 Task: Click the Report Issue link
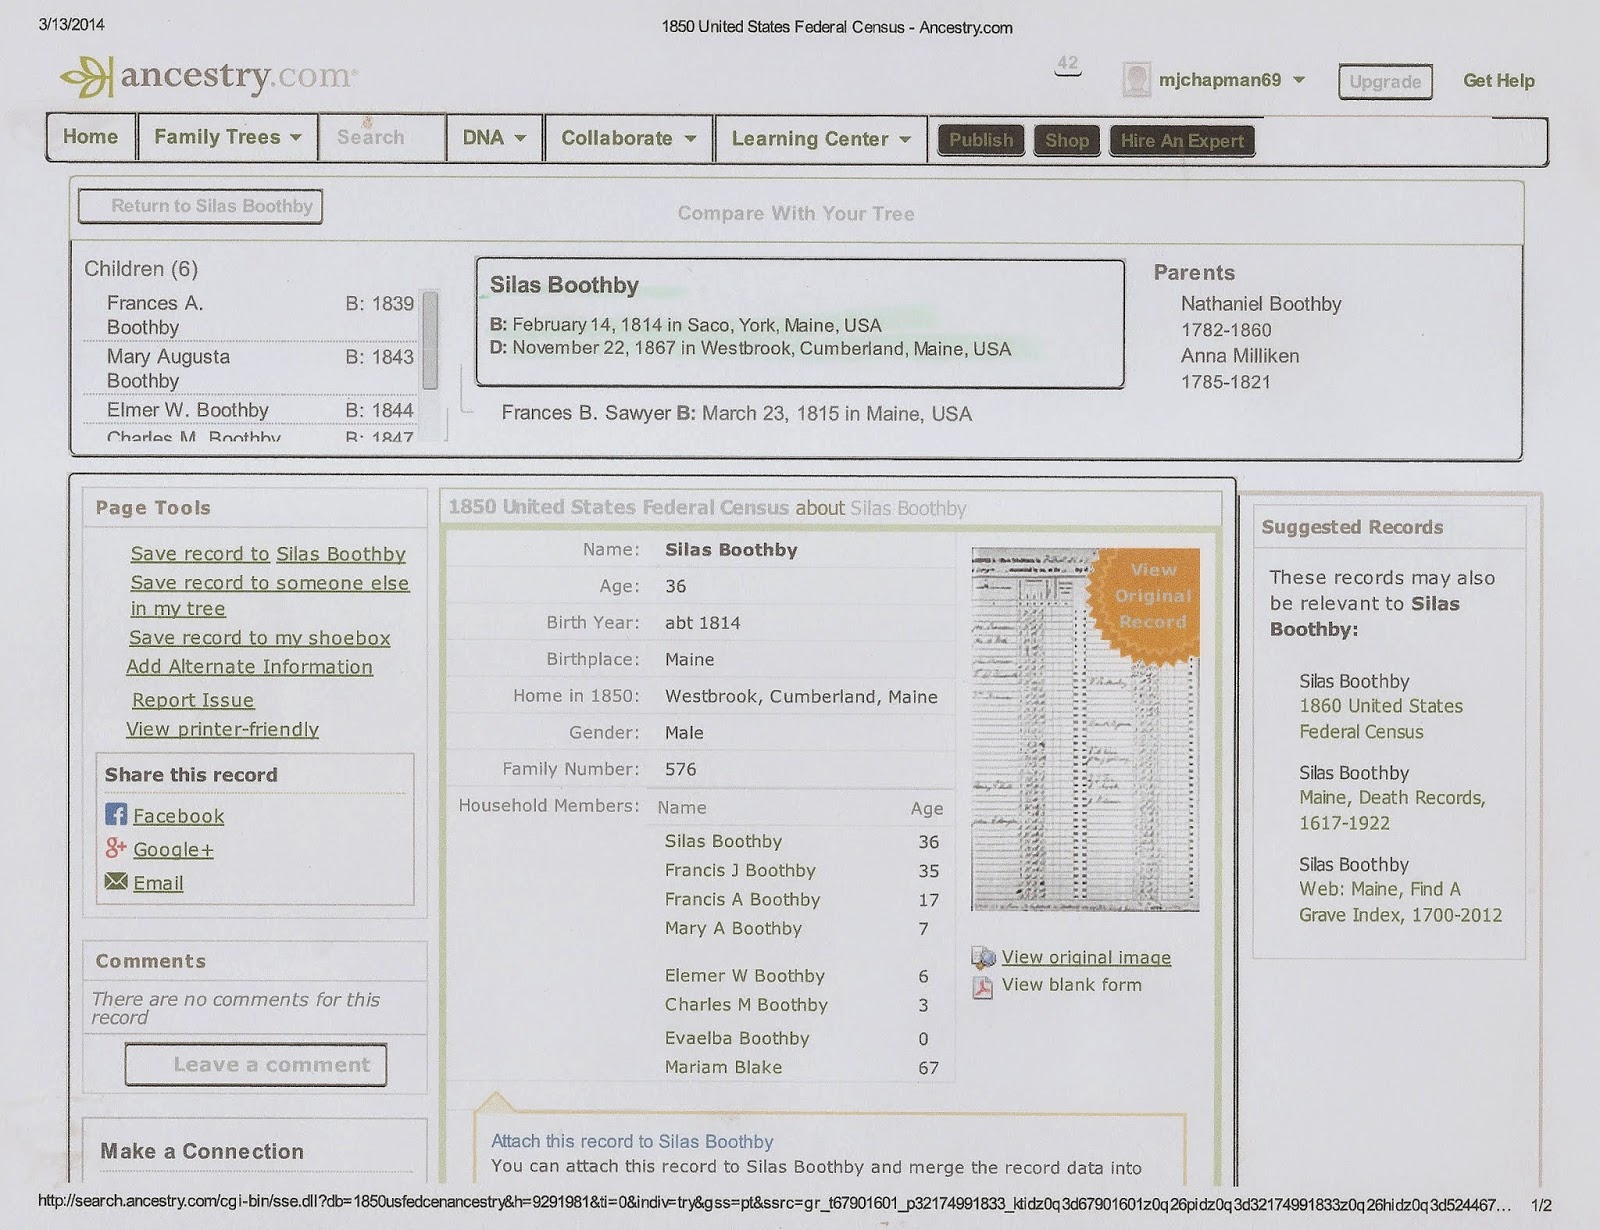(x=193, y=700)
